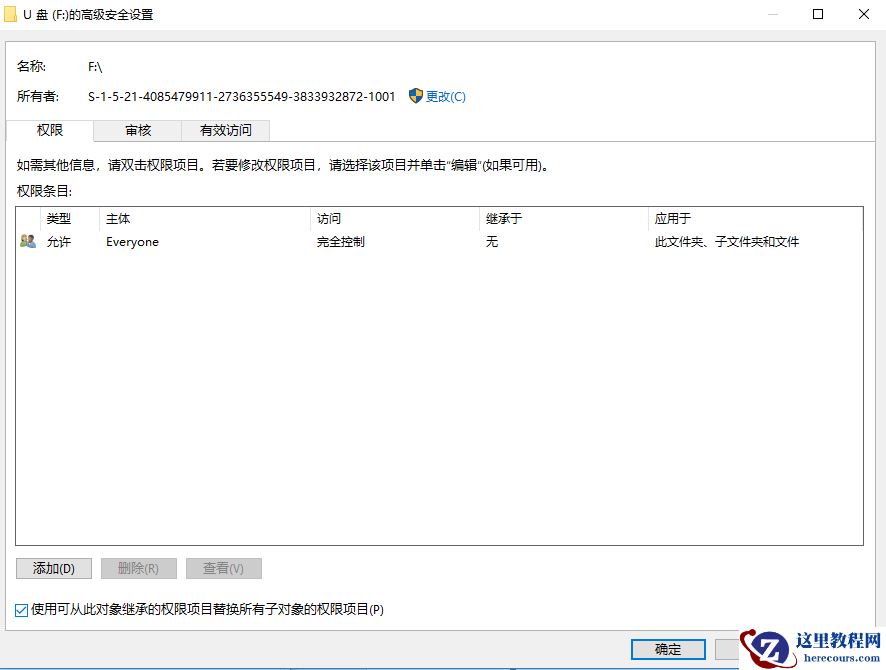
Task: Click the 类型 column header
Action: (58, 218)
